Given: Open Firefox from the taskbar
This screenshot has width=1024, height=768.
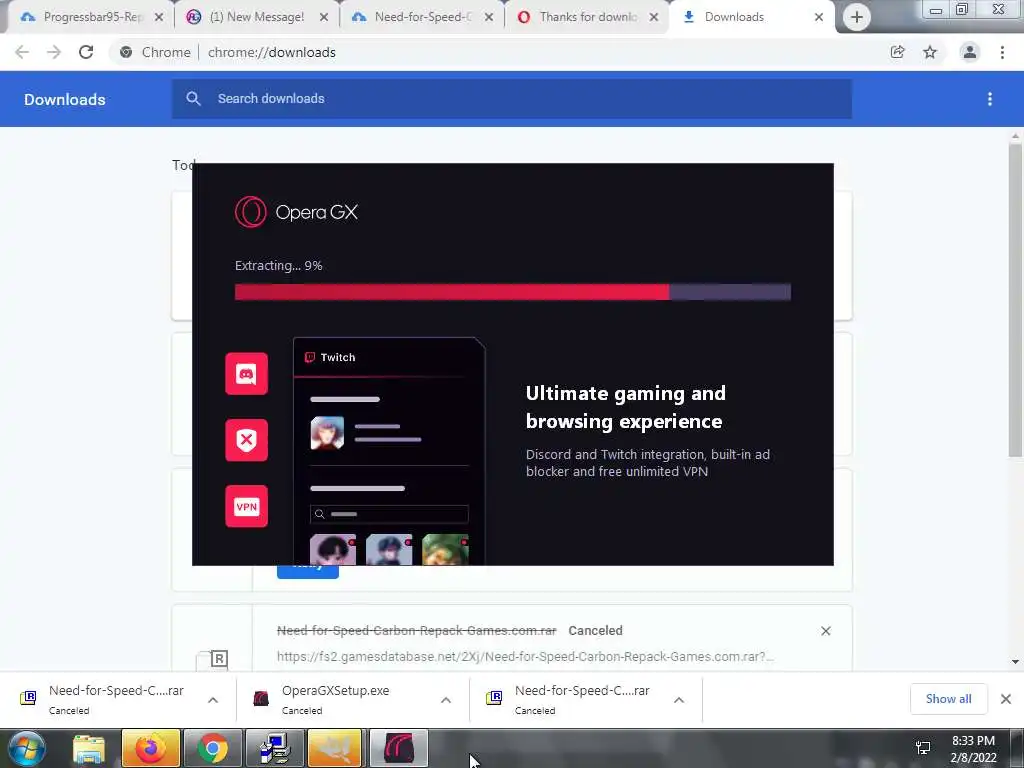Looking at the screenshot, I should click(150, 748).
